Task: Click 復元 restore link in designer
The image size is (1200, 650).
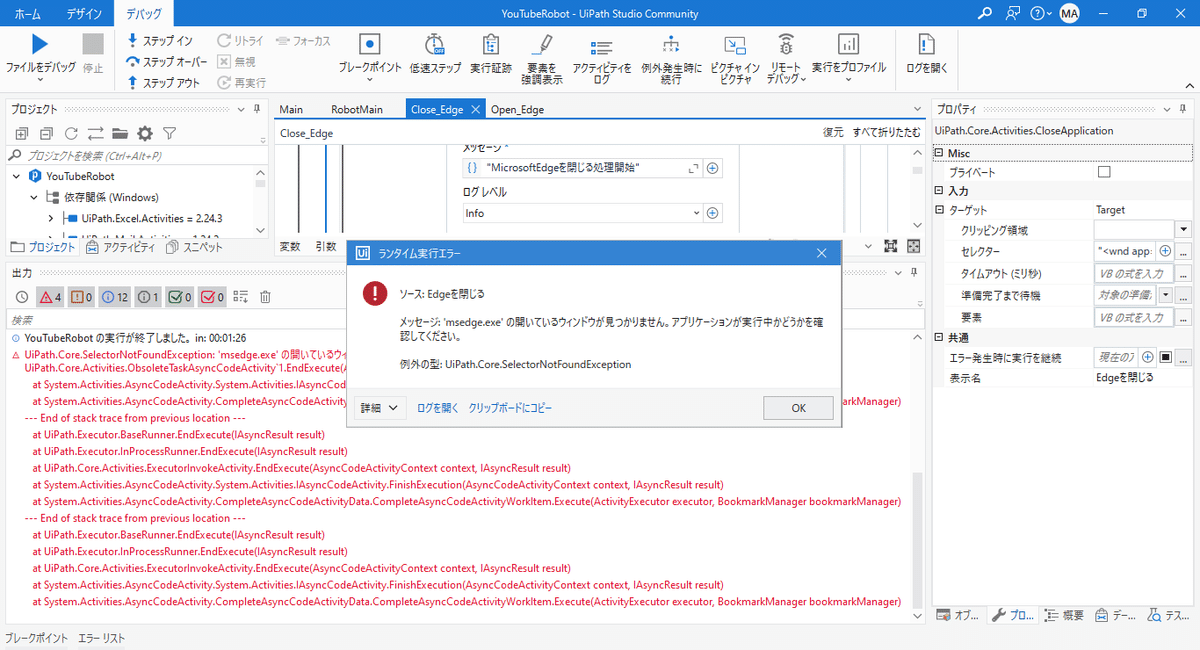Action: [x=833, y=132]
